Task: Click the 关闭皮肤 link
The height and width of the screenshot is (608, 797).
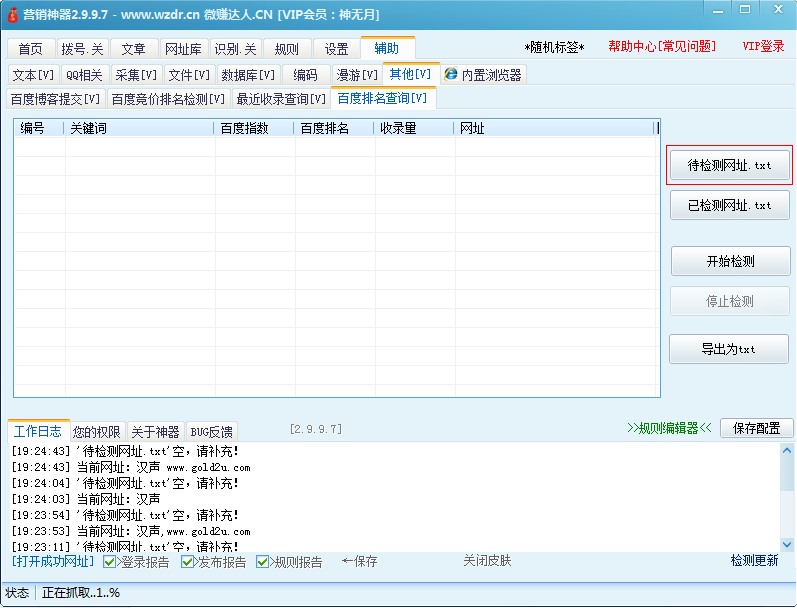Action: (x=487, y=561)
